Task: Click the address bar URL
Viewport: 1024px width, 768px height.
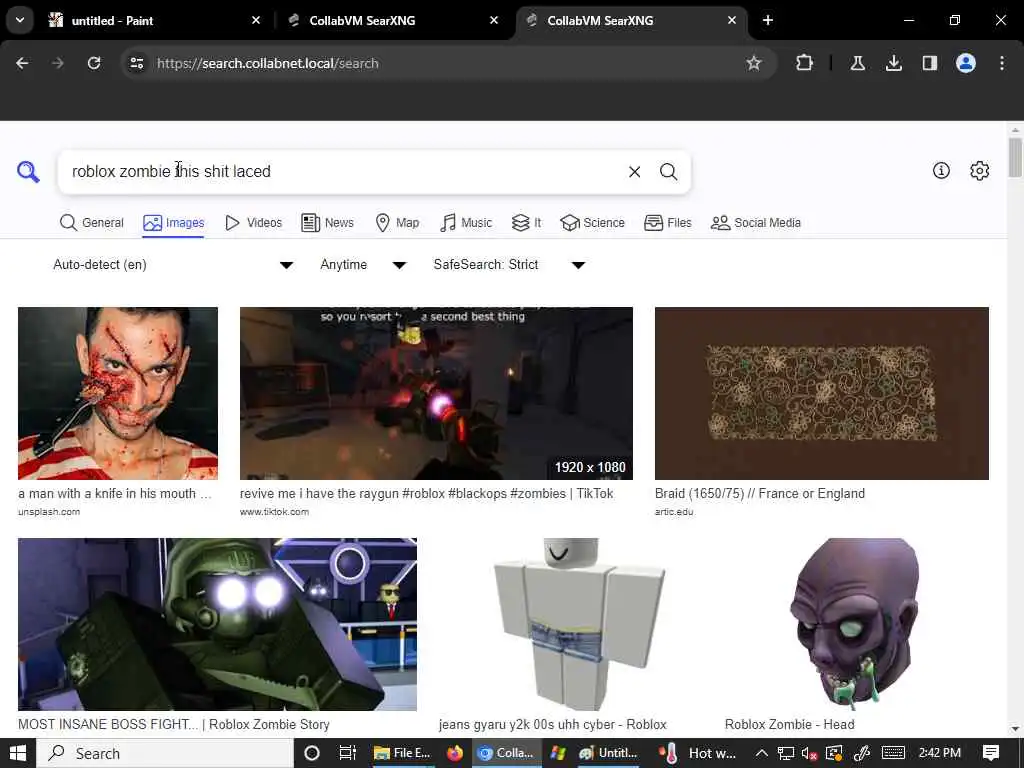Action: pyautogui.click(x=268, y=63)
